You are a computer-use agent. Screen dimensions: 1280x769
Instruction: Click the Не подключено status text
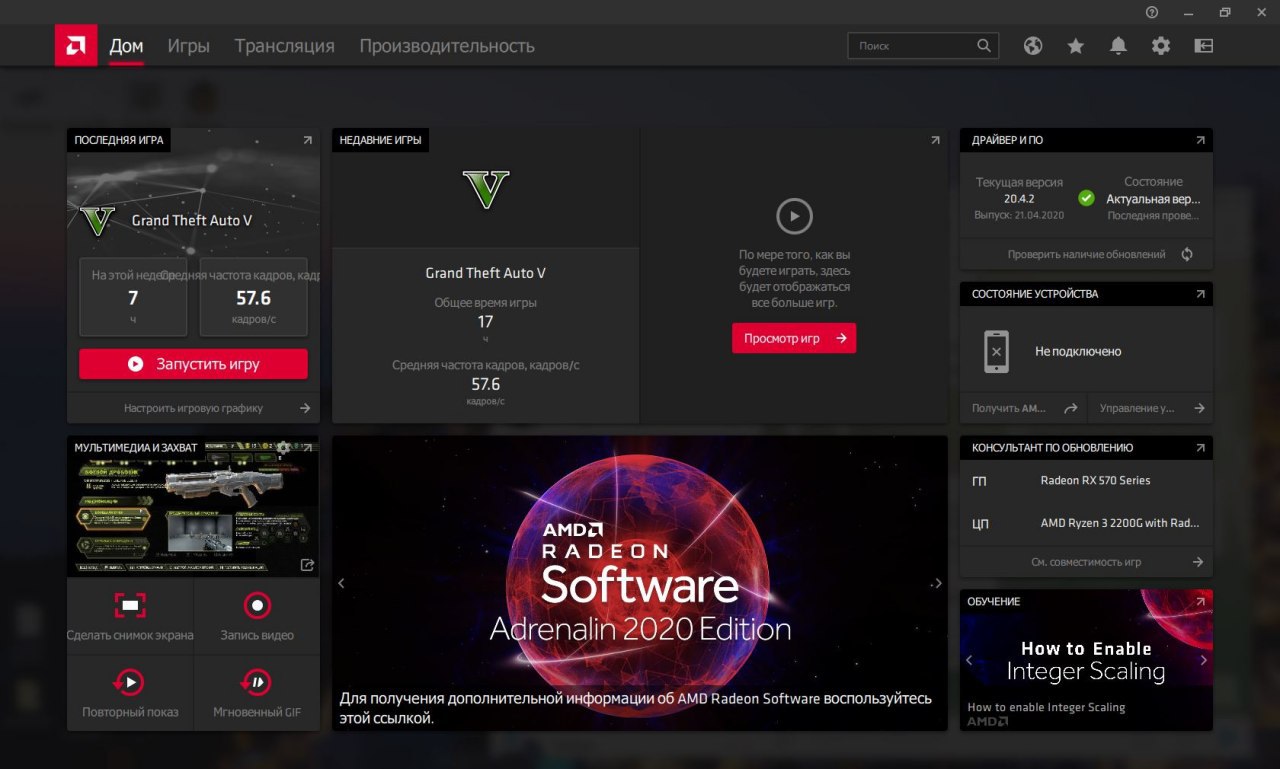point(1078,352)
